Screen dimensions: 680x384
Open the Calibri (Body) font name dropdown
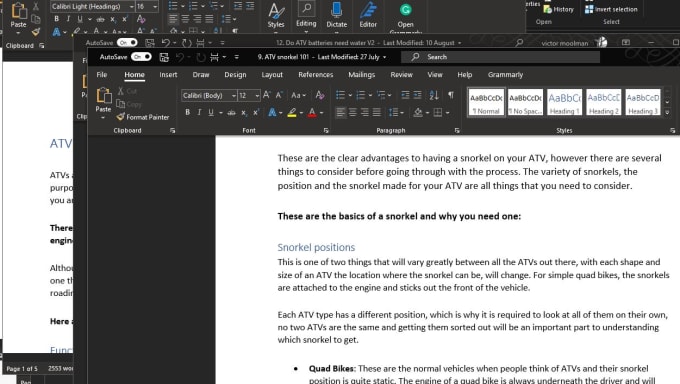[234, 95]
